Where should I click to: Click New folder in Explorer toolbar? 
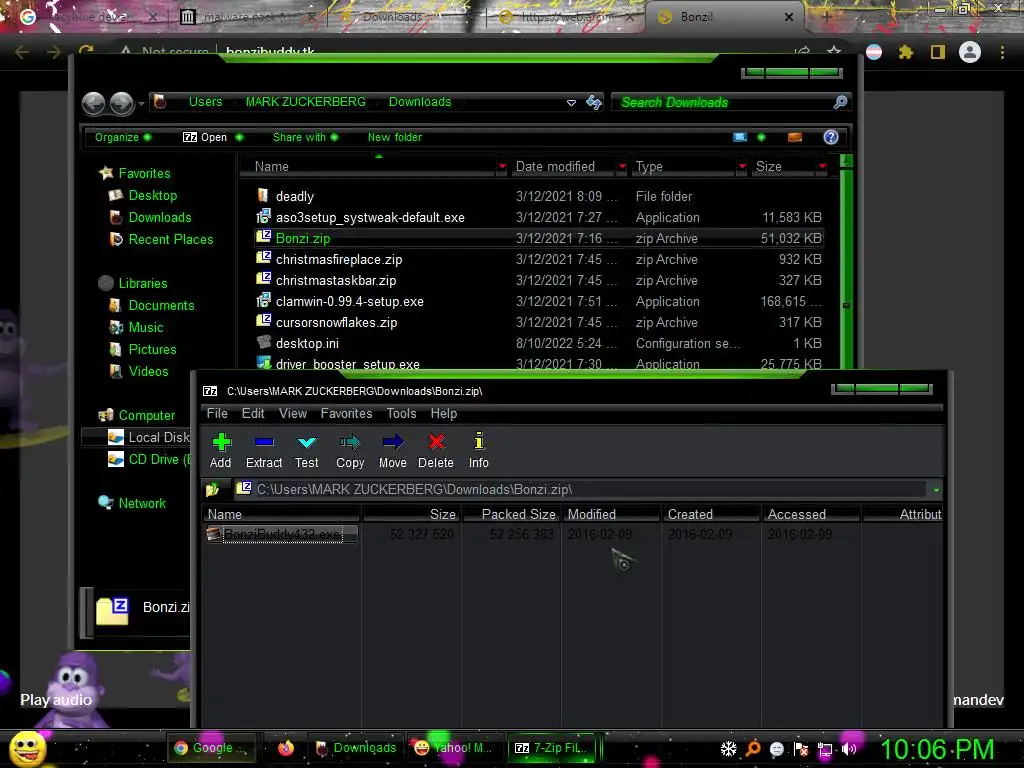pyautogui.click(x=394, y=137)
